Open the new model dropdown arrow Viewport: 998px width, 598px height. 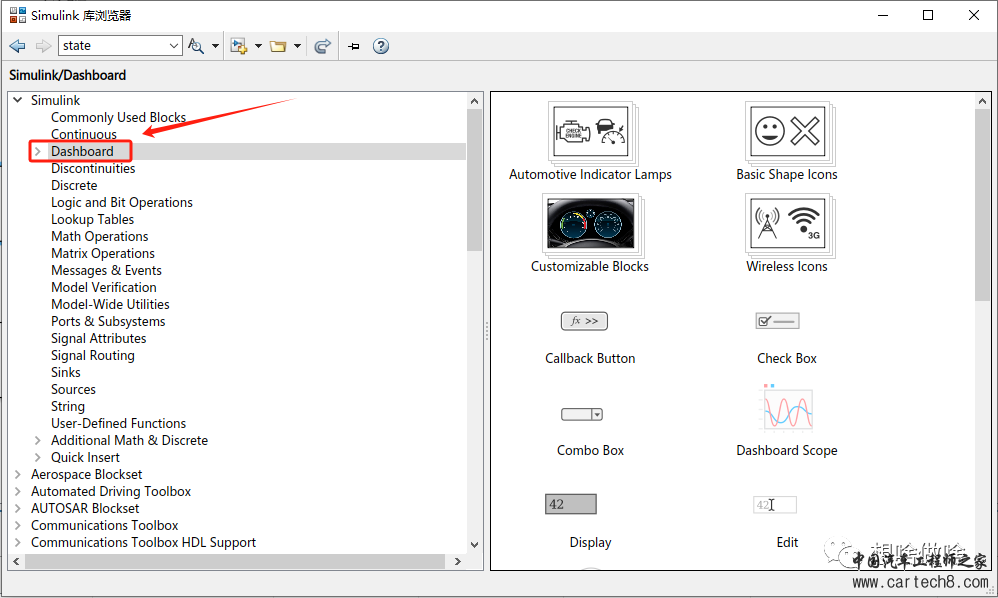258,46
